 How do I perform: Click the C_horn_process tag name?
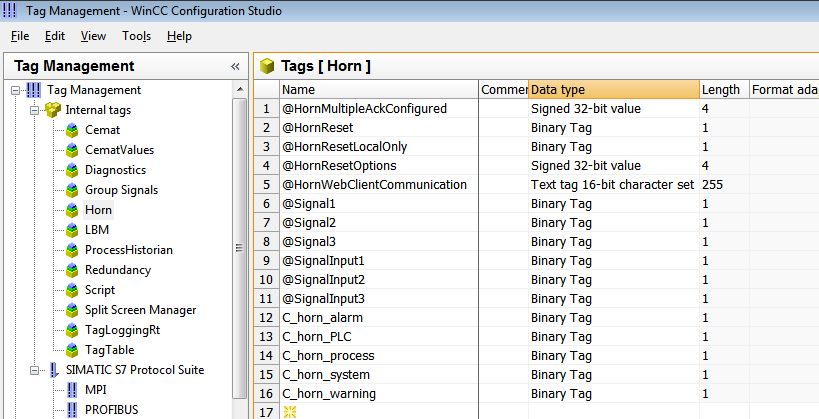328,356
